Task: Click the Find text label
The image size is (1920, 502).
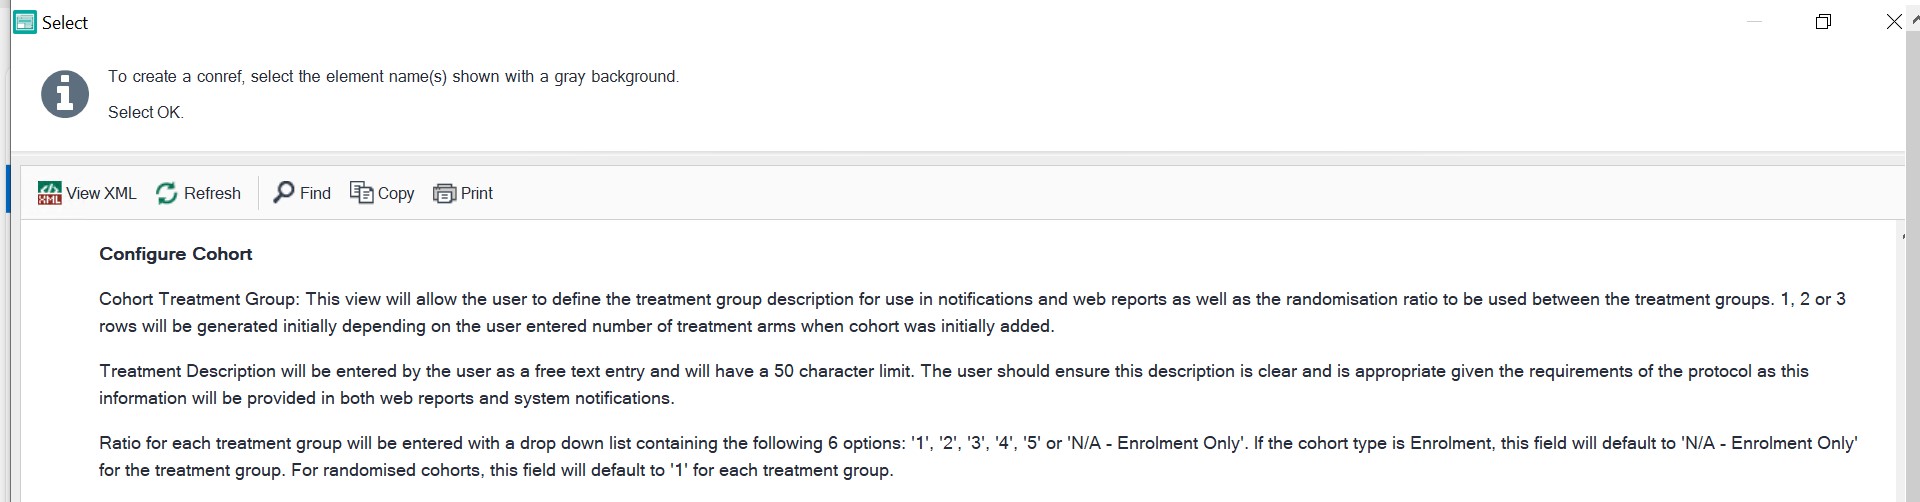Action: click(315, 193)
